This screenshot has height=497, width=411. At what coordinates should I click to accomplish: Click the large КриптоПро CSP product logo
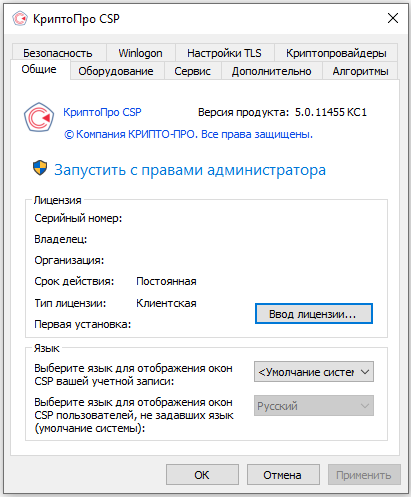pyautogui.click(x=39, y=117)
